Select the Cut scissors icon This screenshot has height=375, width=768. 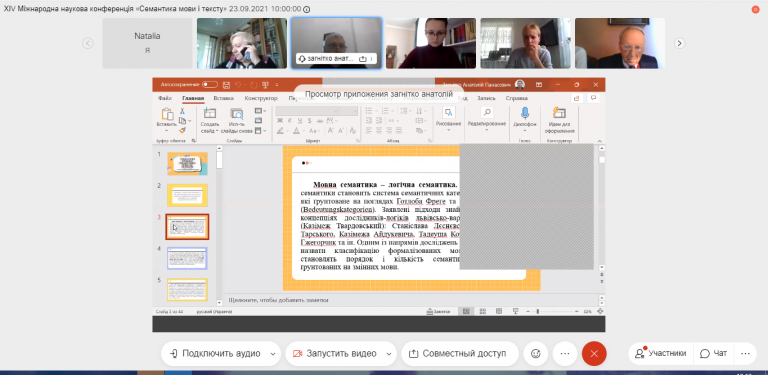[182, 111]
